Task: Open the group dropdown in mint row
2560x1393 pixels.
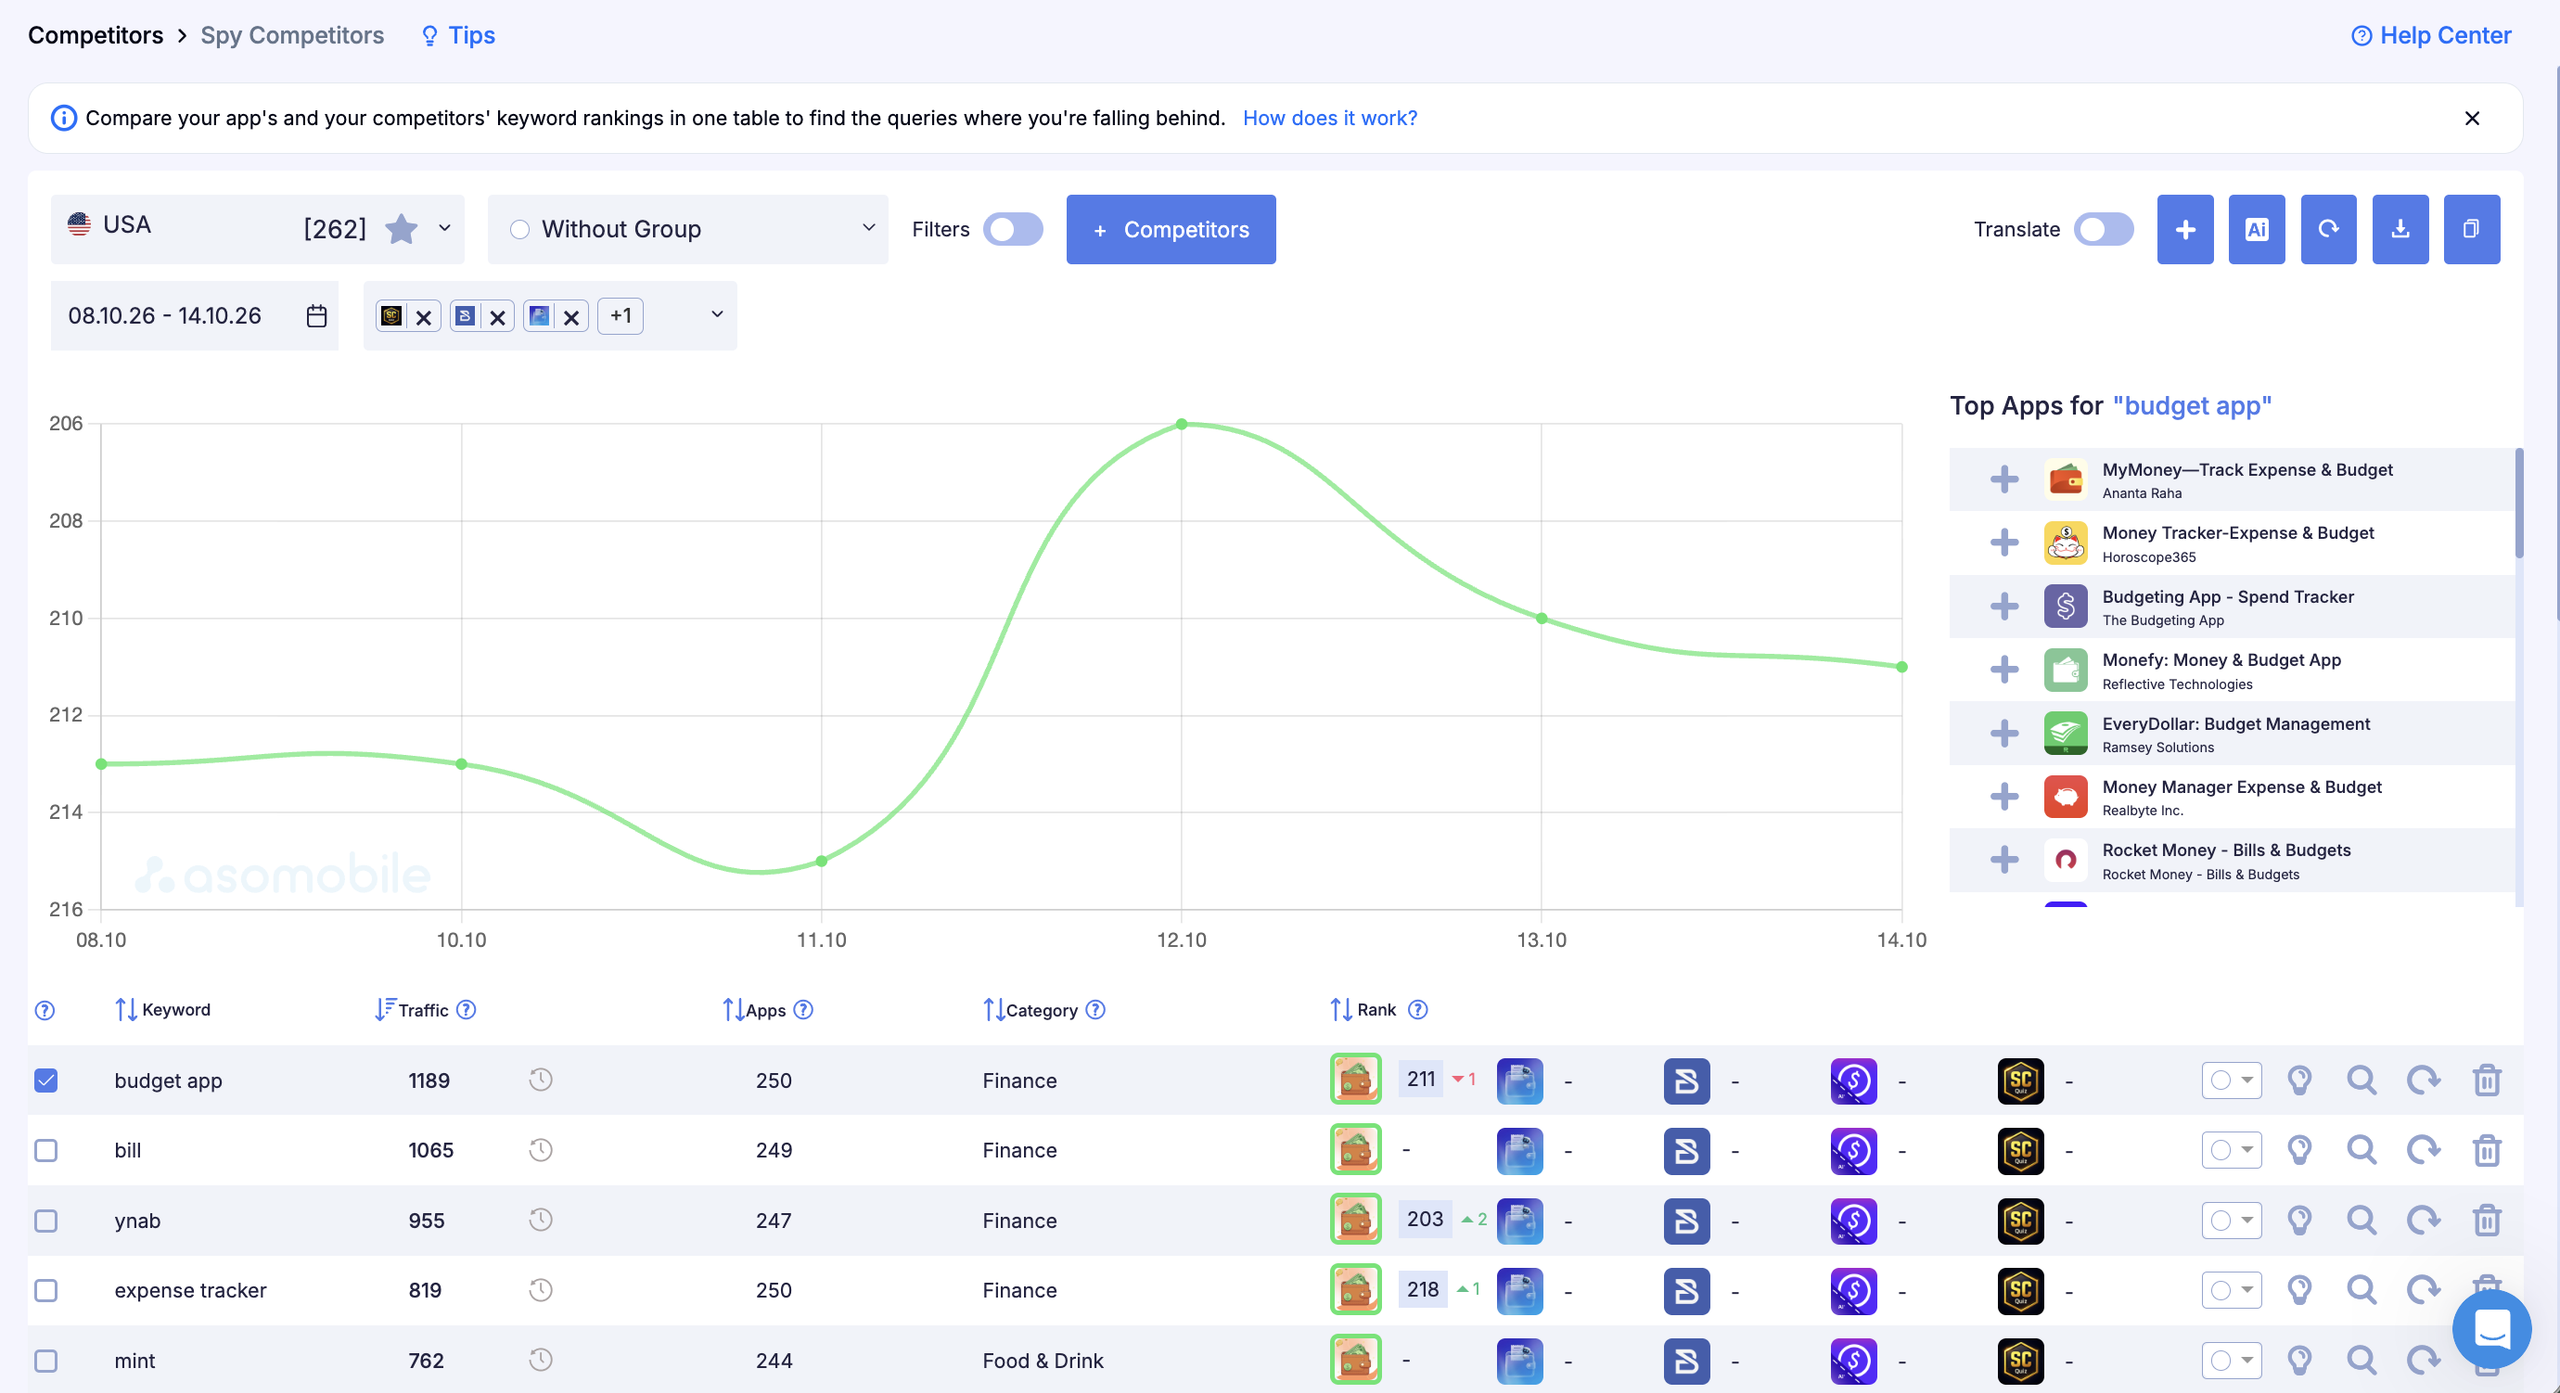Action: pyautogui.click(x=2231, y=1360)
